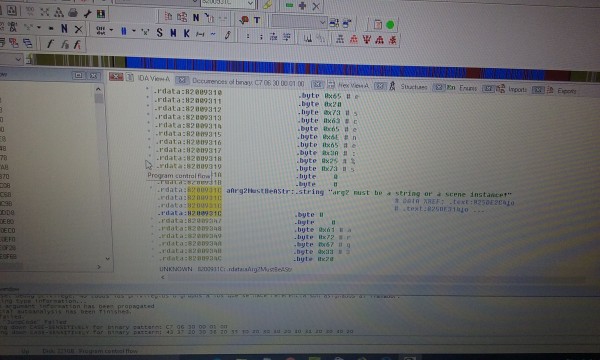Switch to the Structures tab

click(x=413, y=87)
